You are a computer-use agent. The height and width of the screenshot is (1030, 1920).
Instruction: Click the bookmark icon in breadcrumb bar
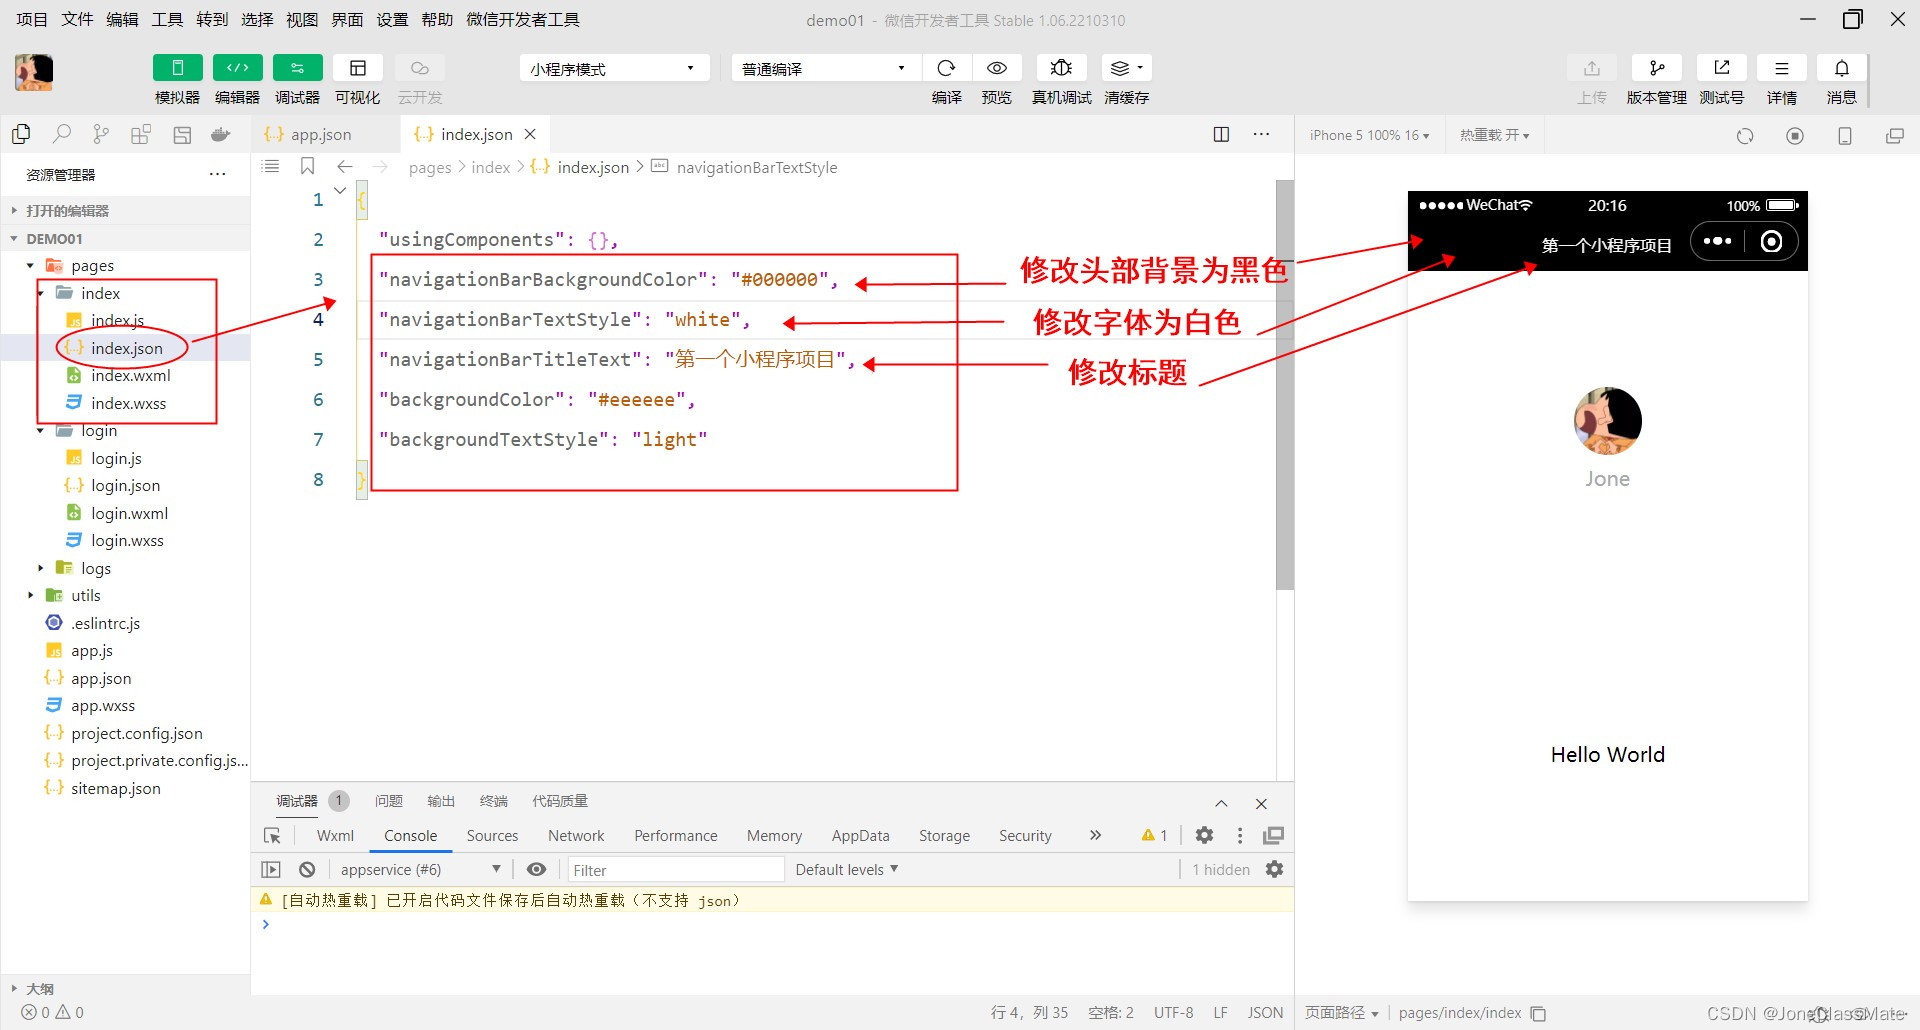tap(308, 167)
